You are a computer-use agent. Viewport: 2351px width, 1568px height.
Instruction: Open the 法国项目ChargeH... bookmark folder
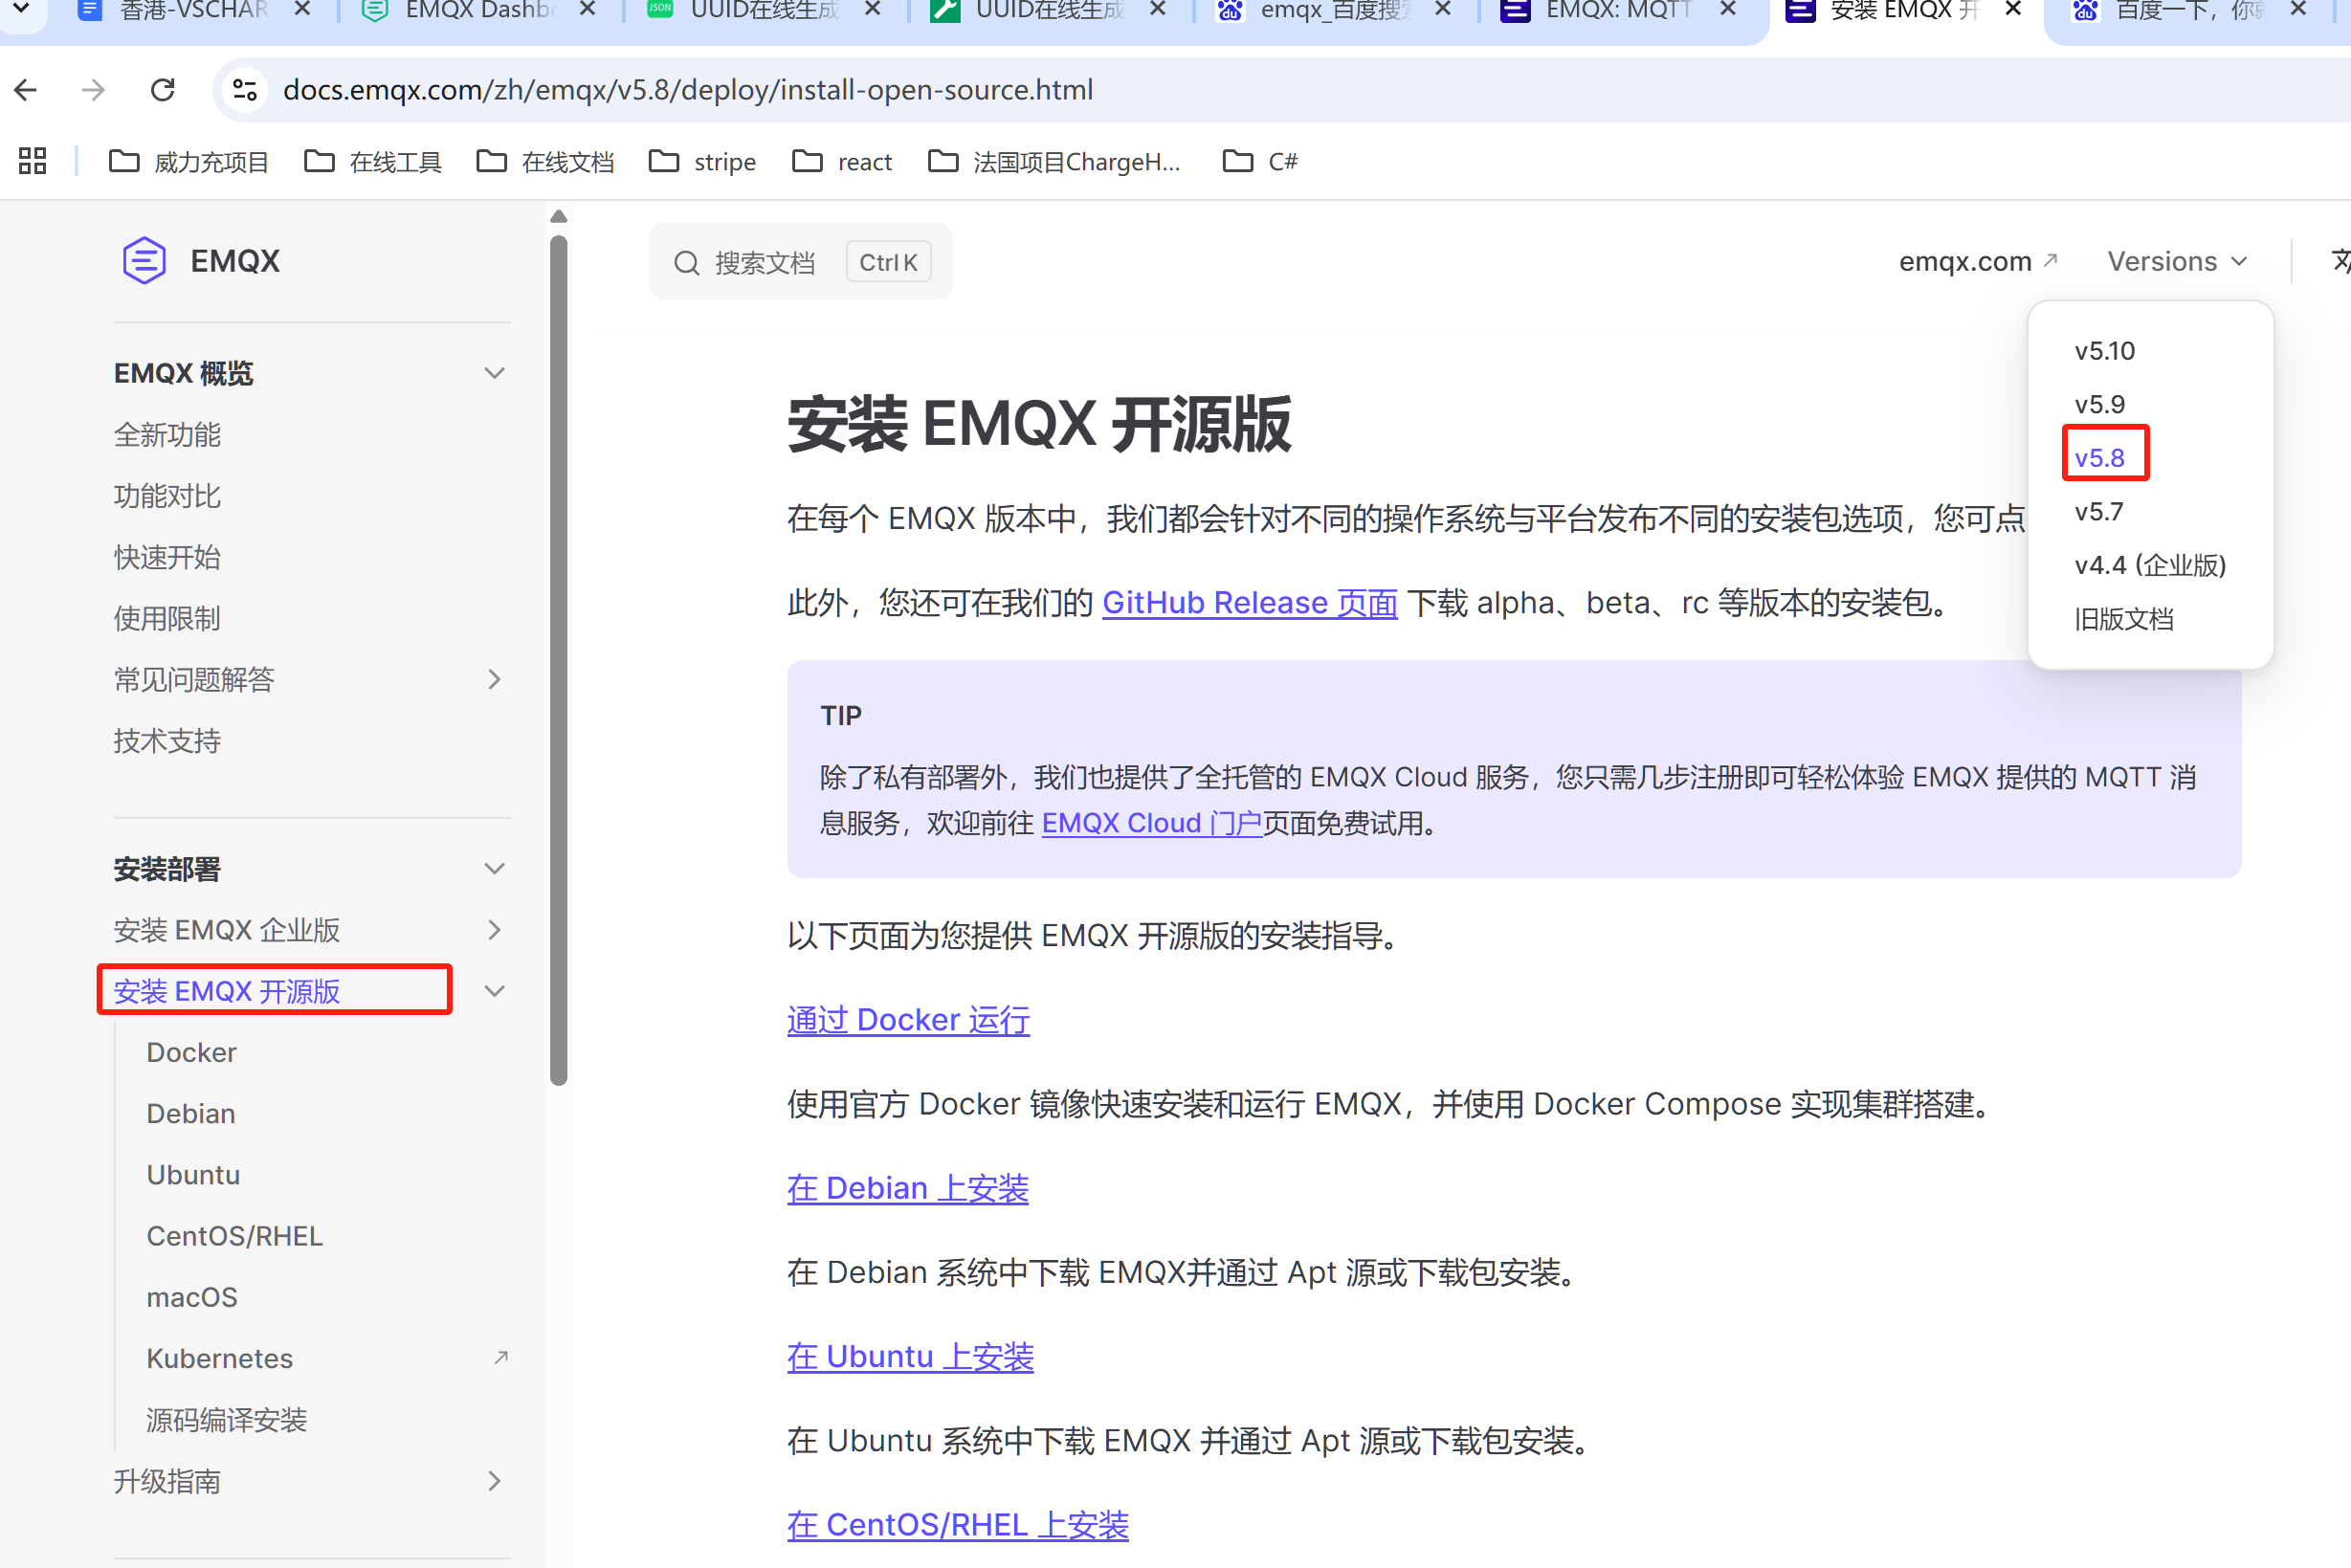point(1054,161)
